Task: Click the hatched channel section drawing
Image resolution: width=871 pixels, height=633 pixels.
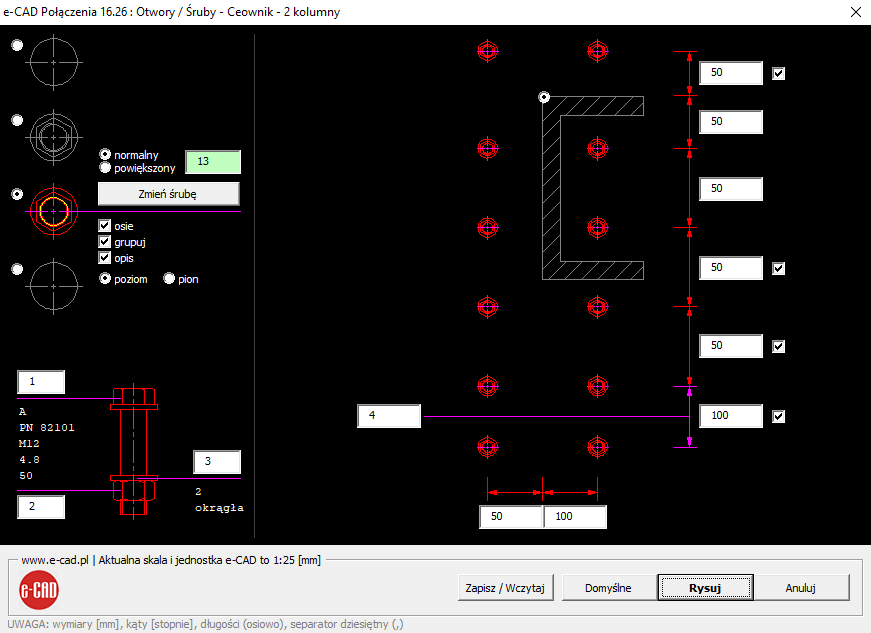Action: coord(552,188)
